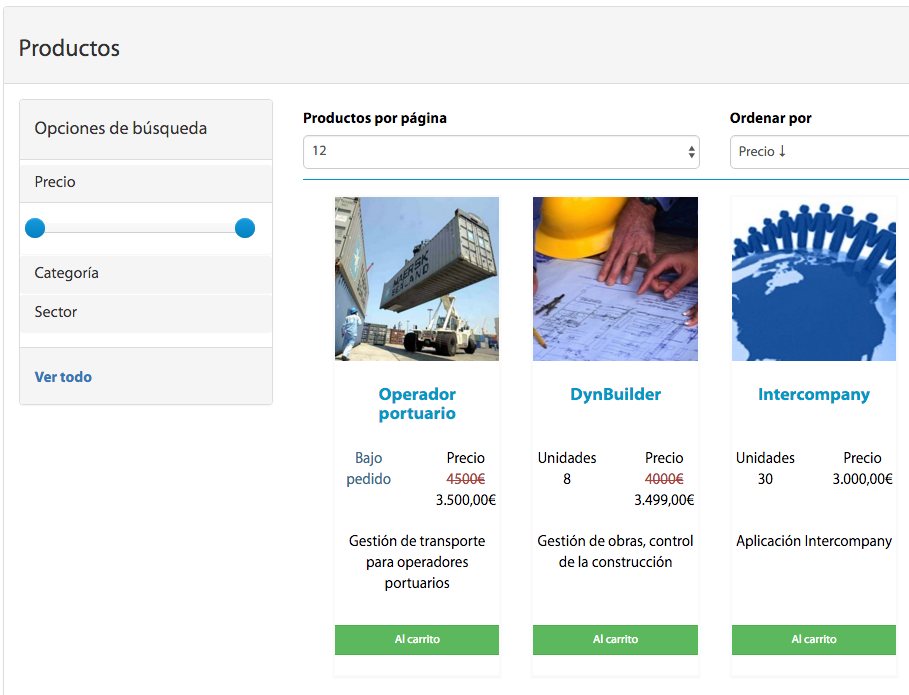Open the Intercompany product title
The image size is (909, 695).
pyautogui.click(x=813, y=394)
